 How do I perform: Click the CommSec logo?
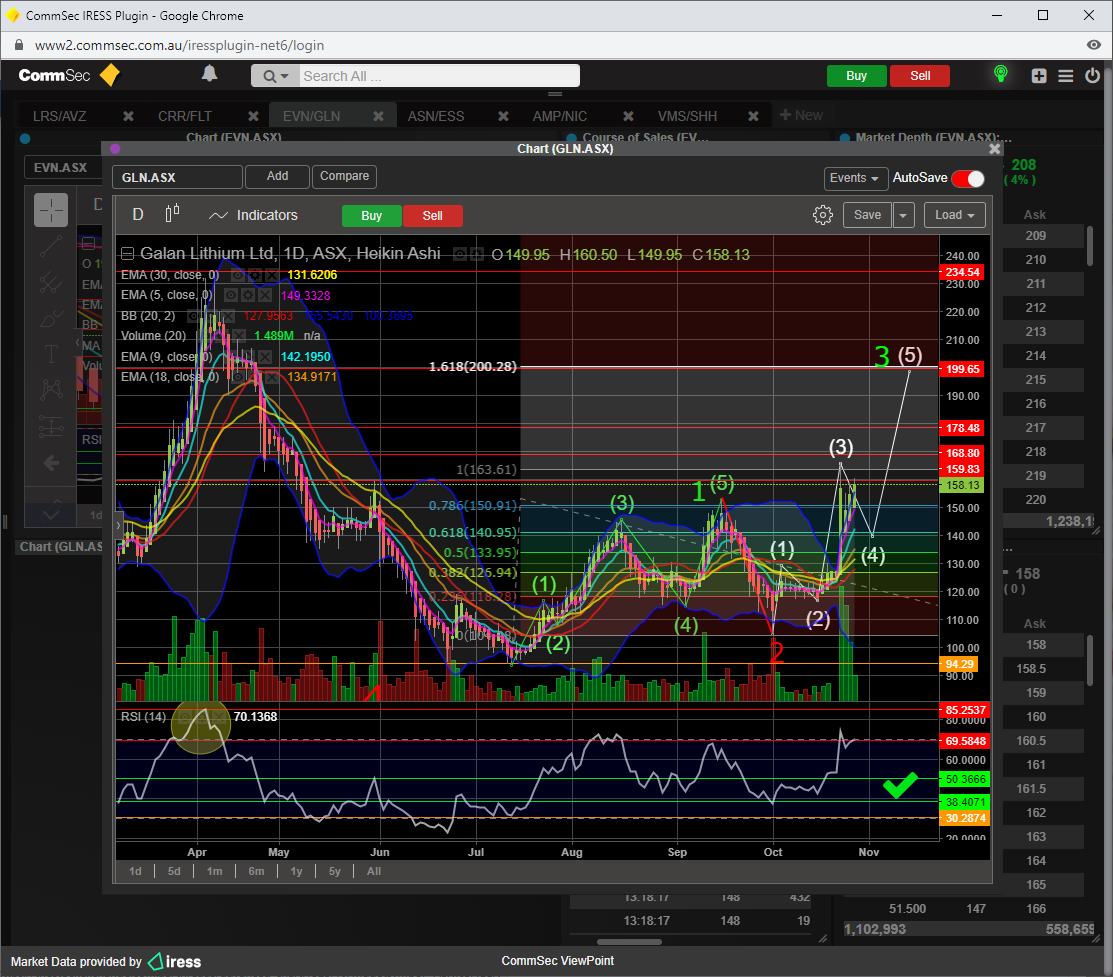pyautogui.click(x=69, y=75)
